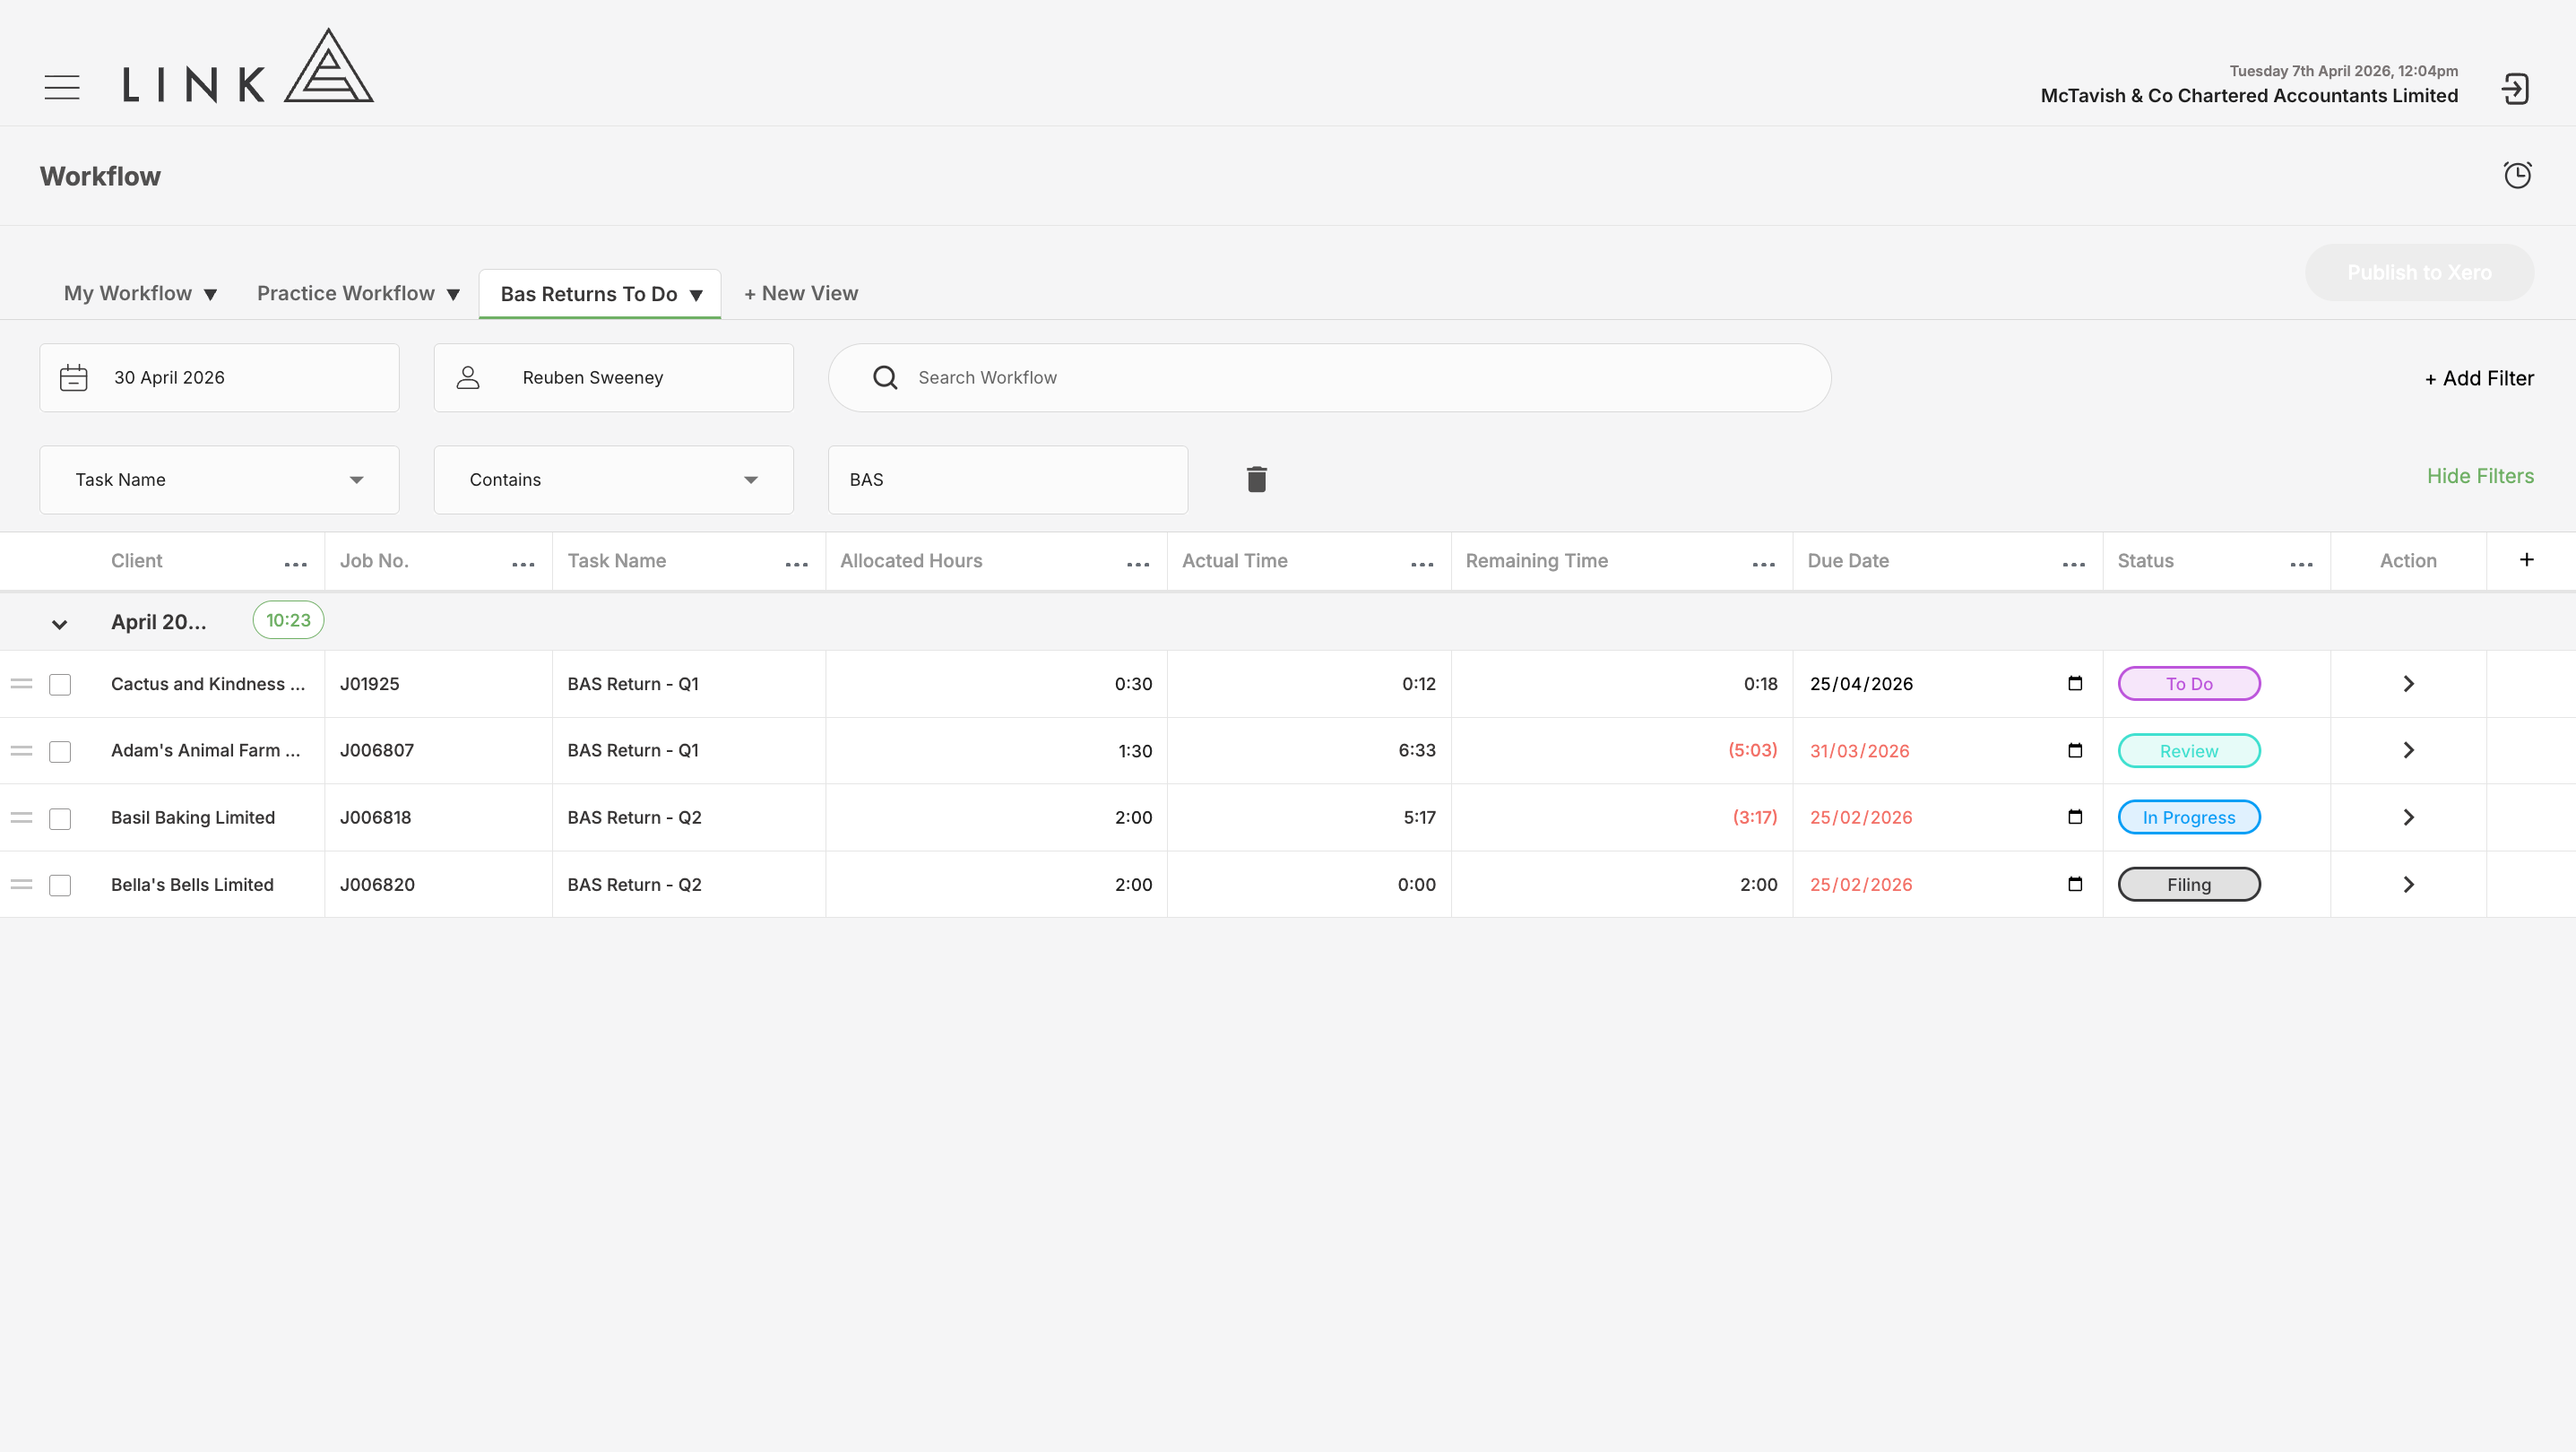The width and height of the screenshot is (2576, 1452).
Task: Click job number J01925
Action: pyautogui.click(x=369, y=684)
